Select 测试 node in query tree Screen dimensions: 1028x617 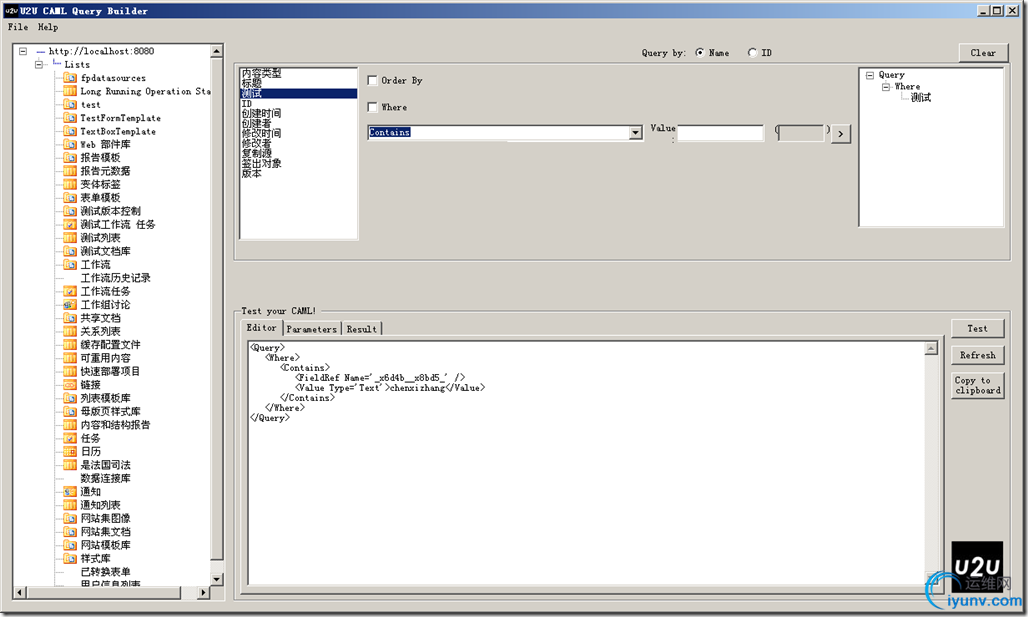920,98
